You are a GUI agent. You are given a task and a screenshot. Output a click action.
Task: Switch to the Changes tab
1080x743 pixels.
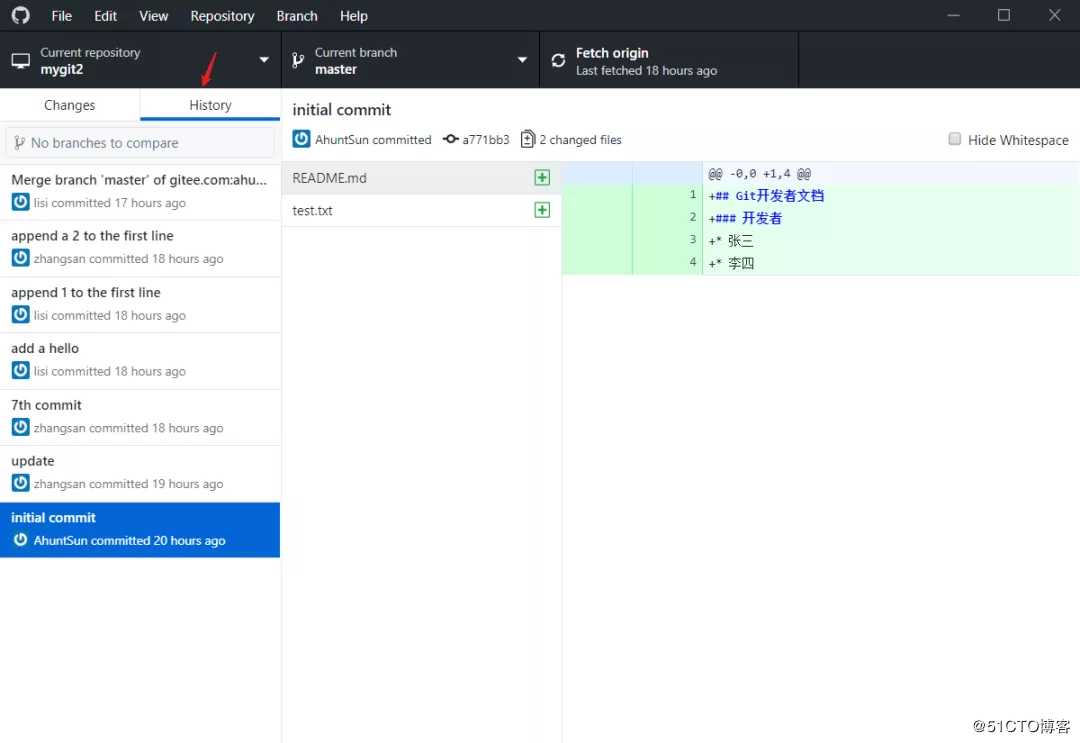70,105
